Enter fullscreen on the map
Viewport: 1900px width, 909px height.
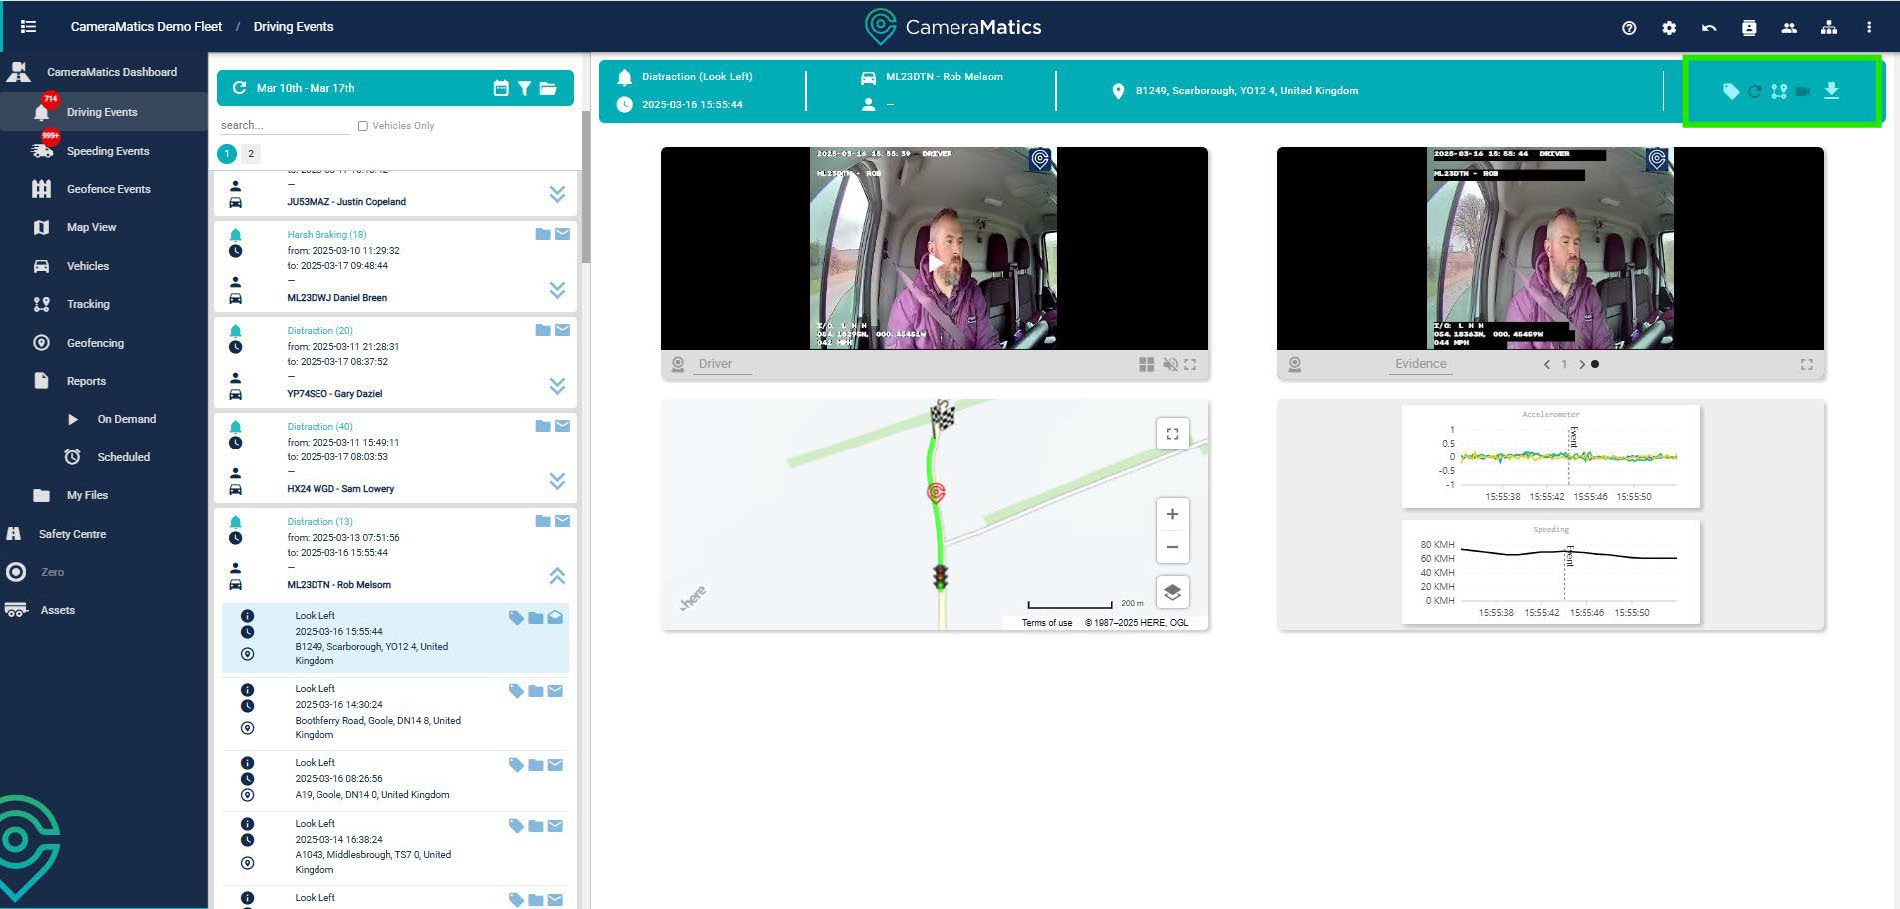pos(1172,434)
